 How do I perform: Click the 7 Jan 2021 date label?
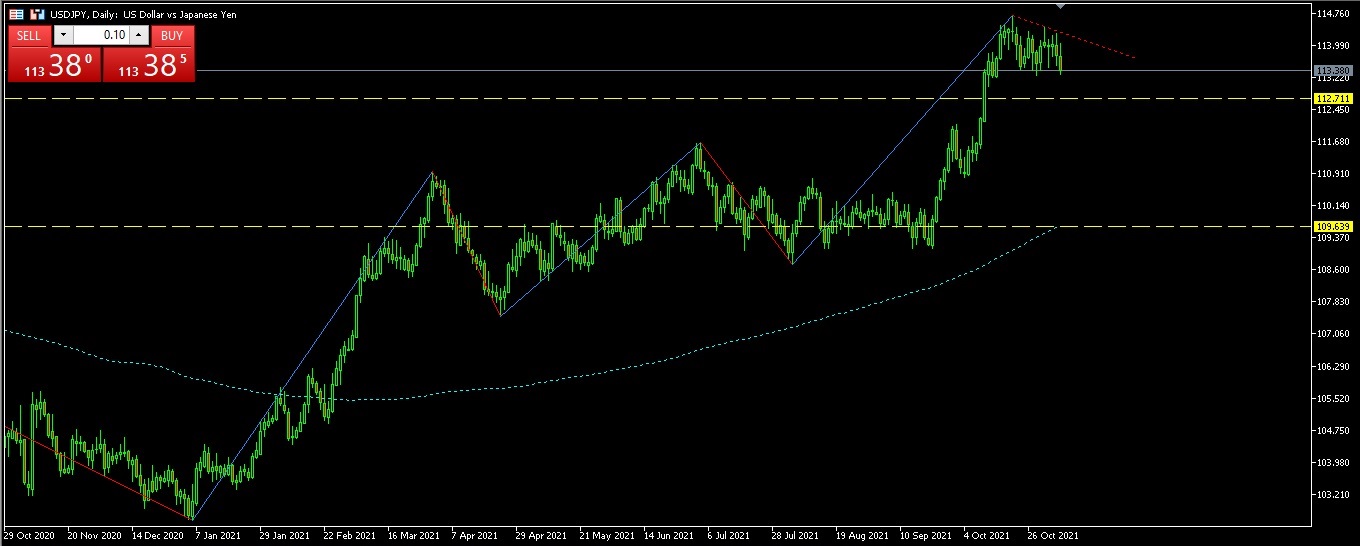tap(219, 535)
